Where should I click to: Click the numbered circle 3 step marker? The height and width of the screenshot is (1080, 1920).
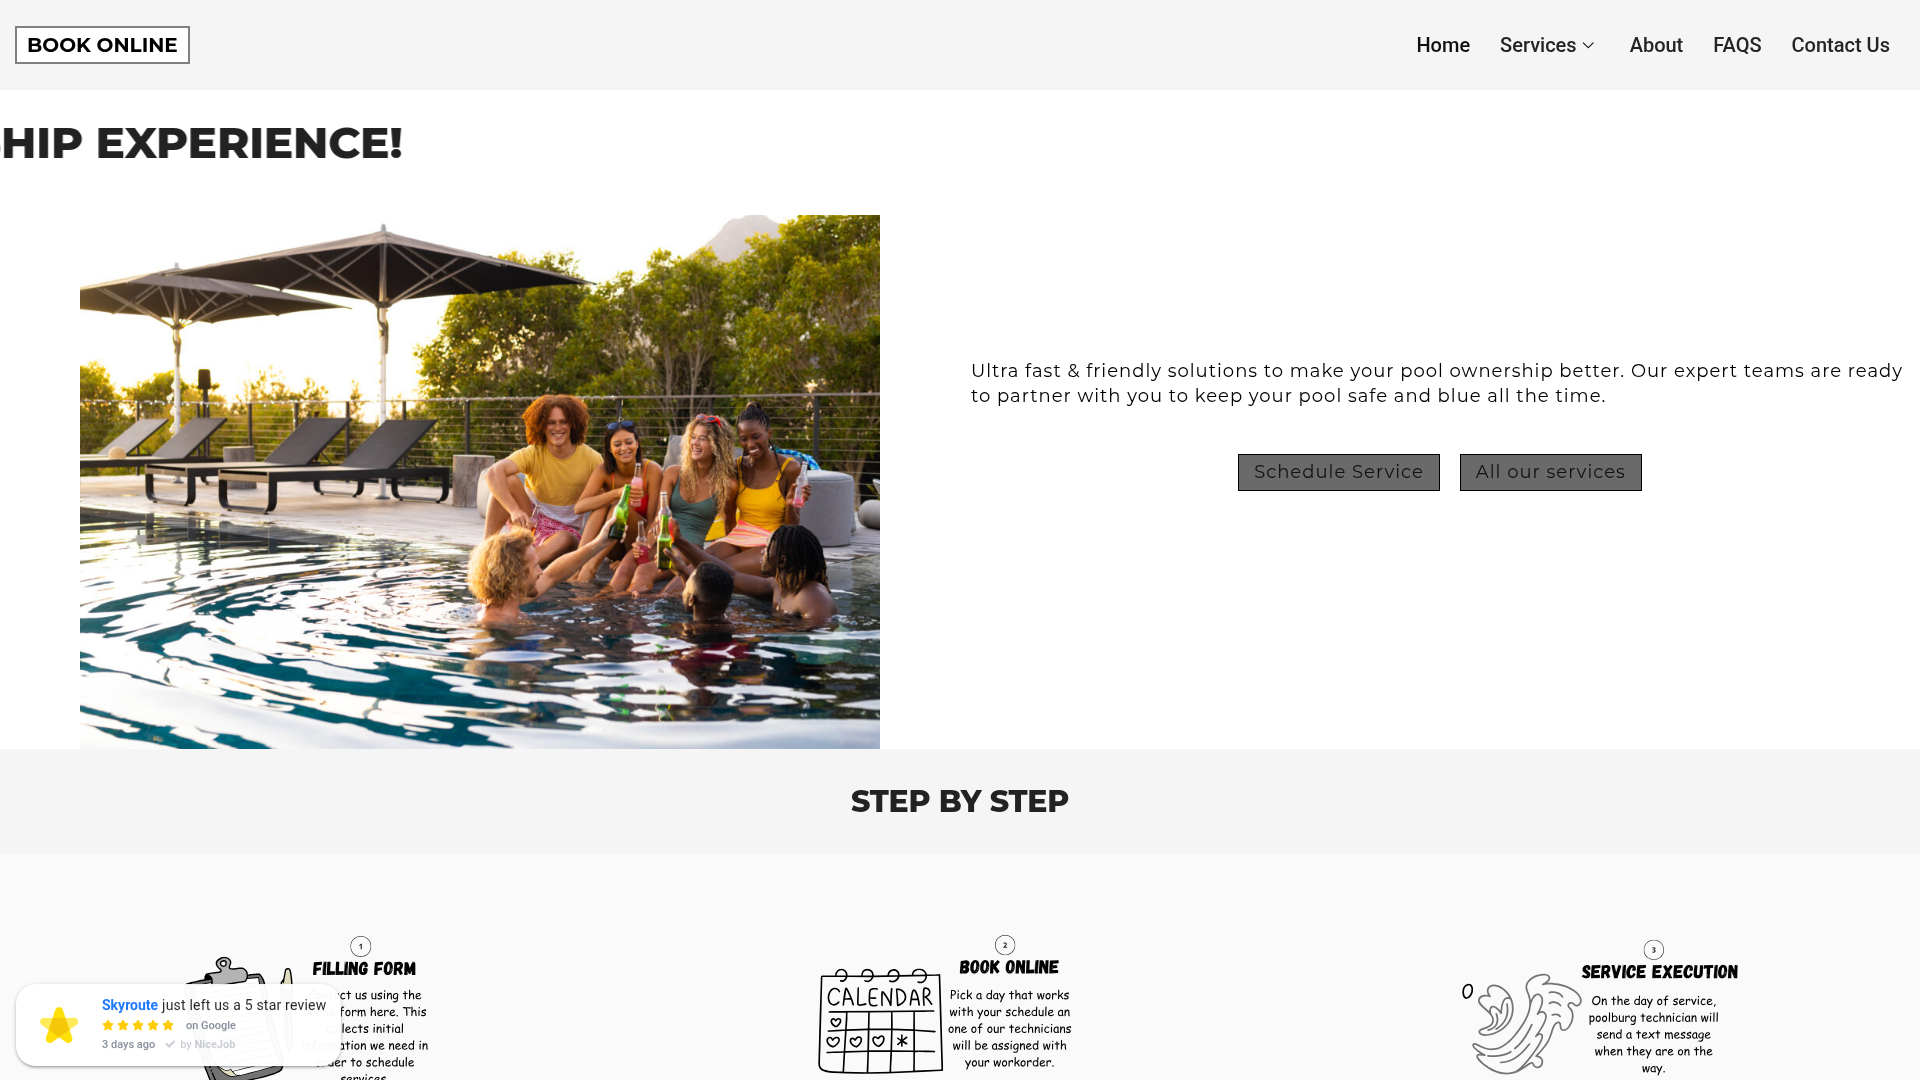pyautogui.click(x=1654, y=950)
